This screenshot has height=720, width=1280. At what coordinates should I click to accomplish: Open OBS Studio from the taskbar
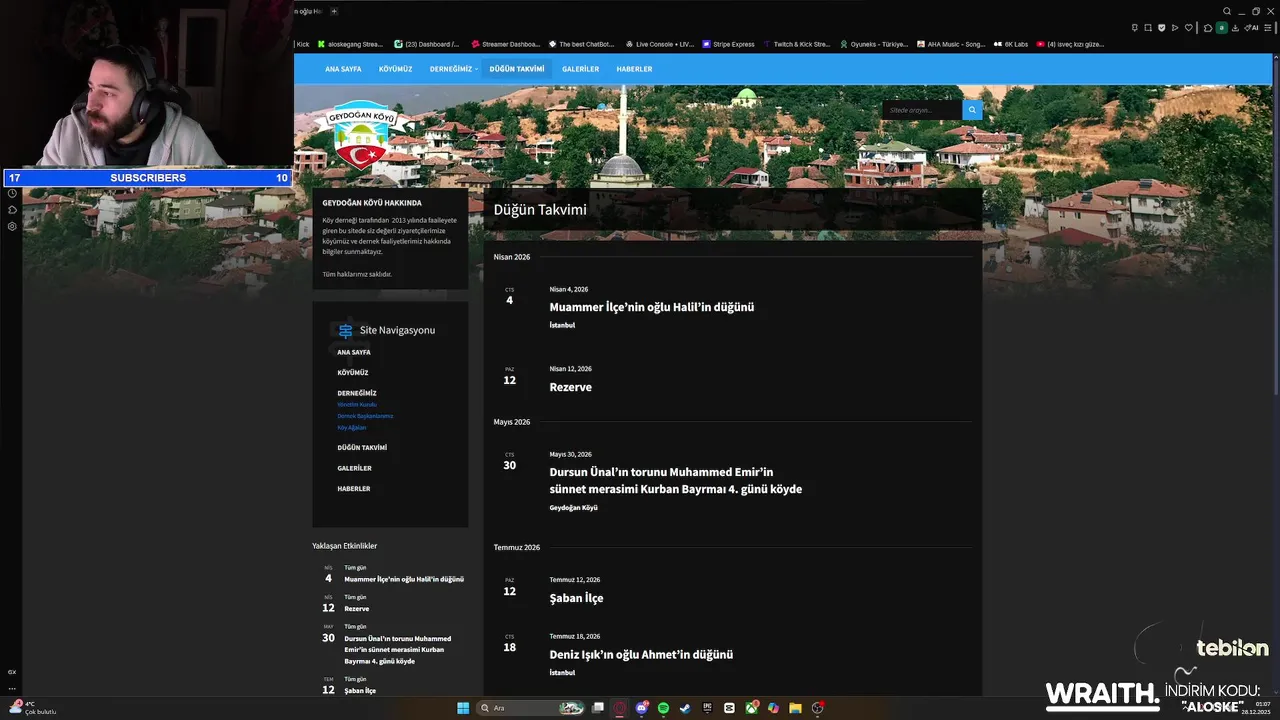[818, 708]
